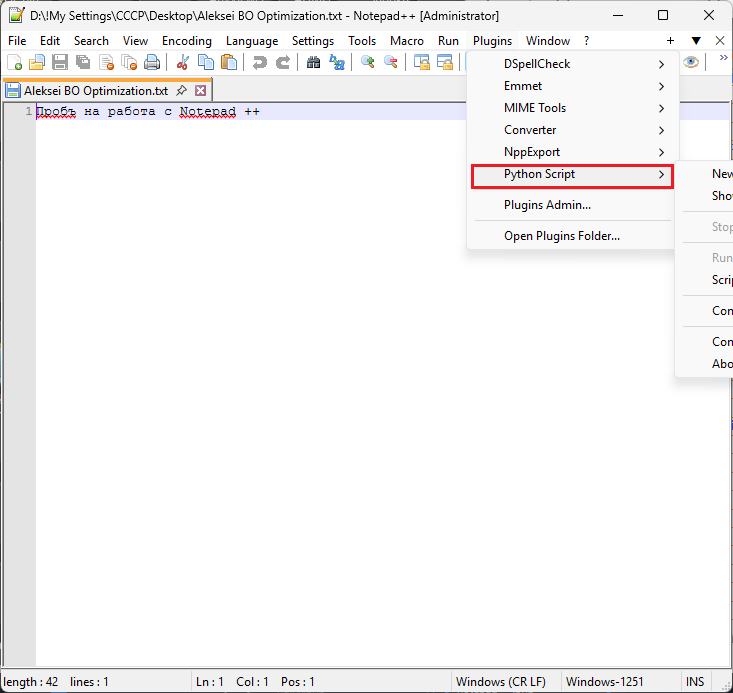Click the Ln : 1 Col : 1 status text
733x693 pixels.
click(x=232, y=682)
